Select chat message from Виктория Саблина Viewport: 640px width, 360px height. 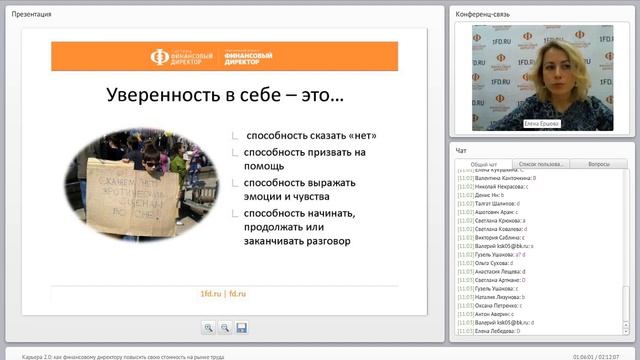tap(491, 238)
